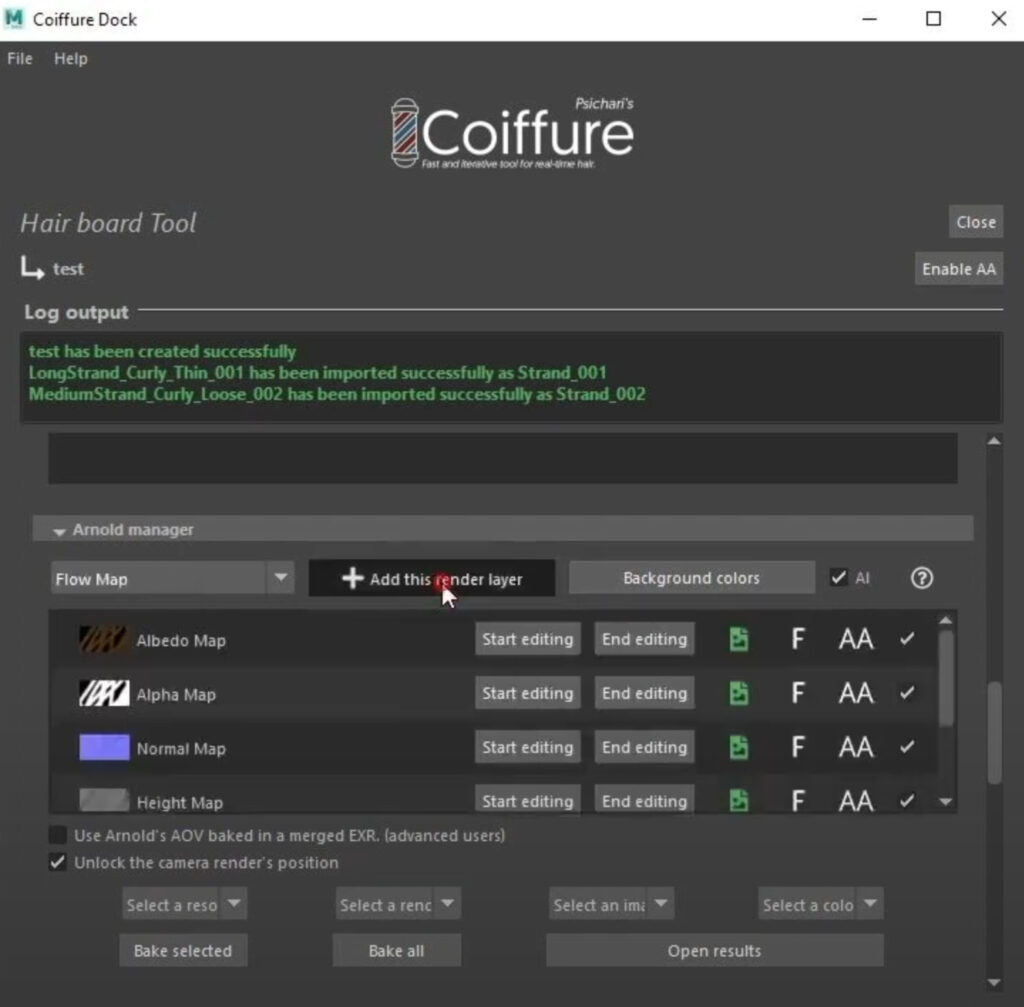Select the Albedo Map thumbnail

click(x=104, y=639)
